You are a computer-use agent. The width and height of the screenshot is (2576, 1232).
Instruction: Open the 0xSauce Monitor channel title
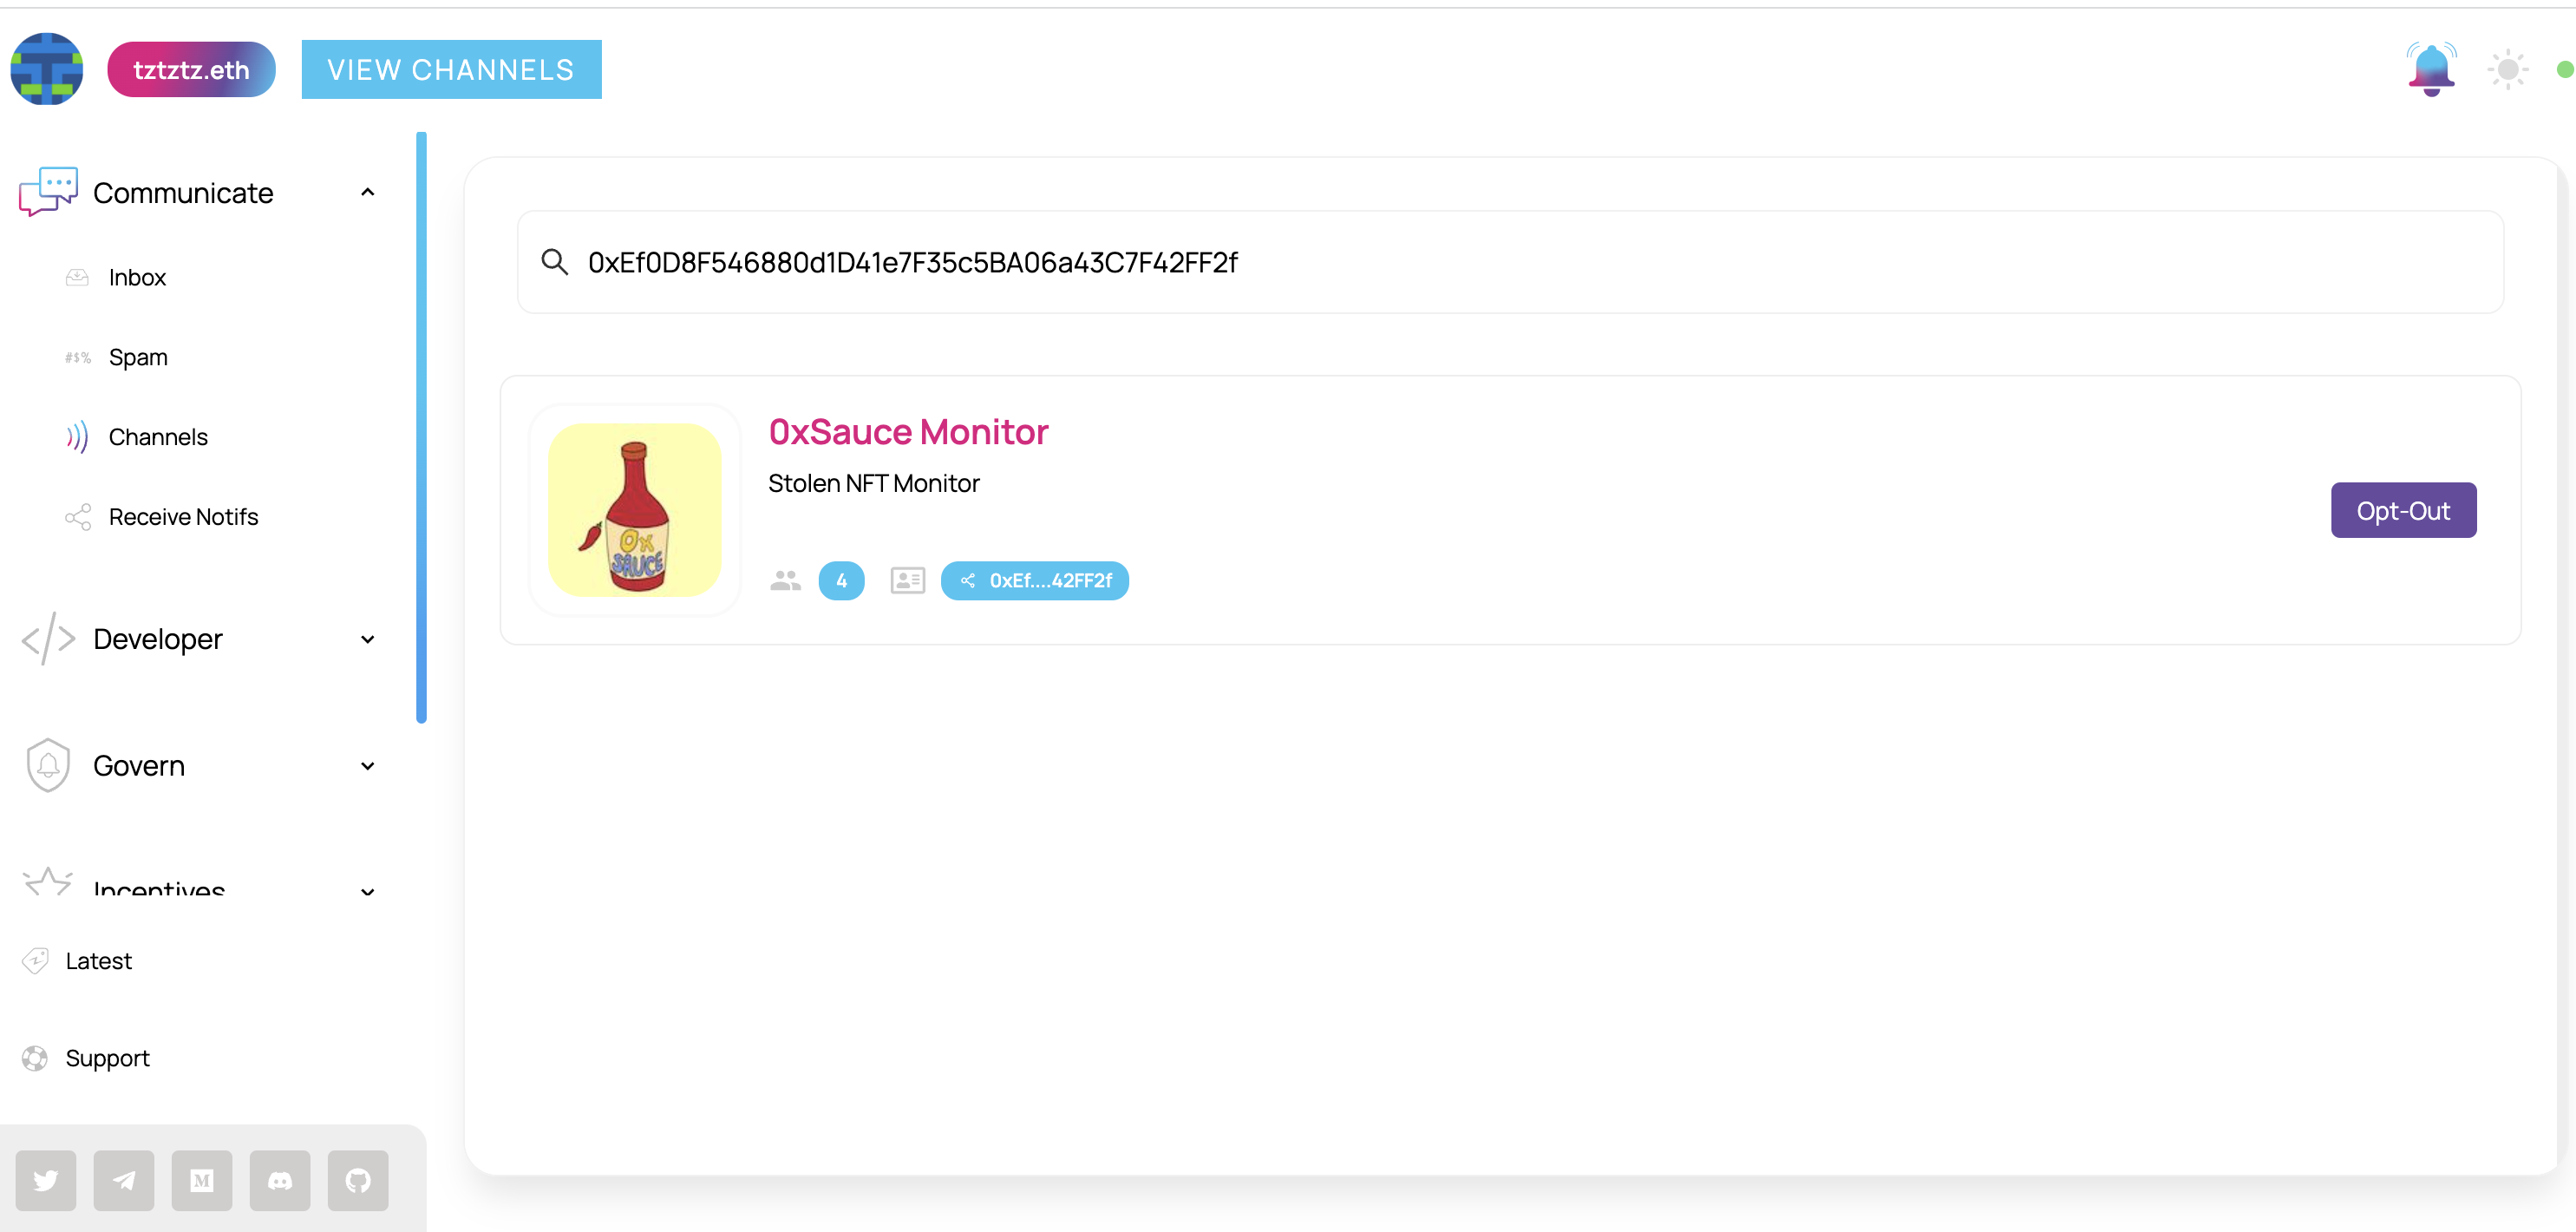click(908, 432)
